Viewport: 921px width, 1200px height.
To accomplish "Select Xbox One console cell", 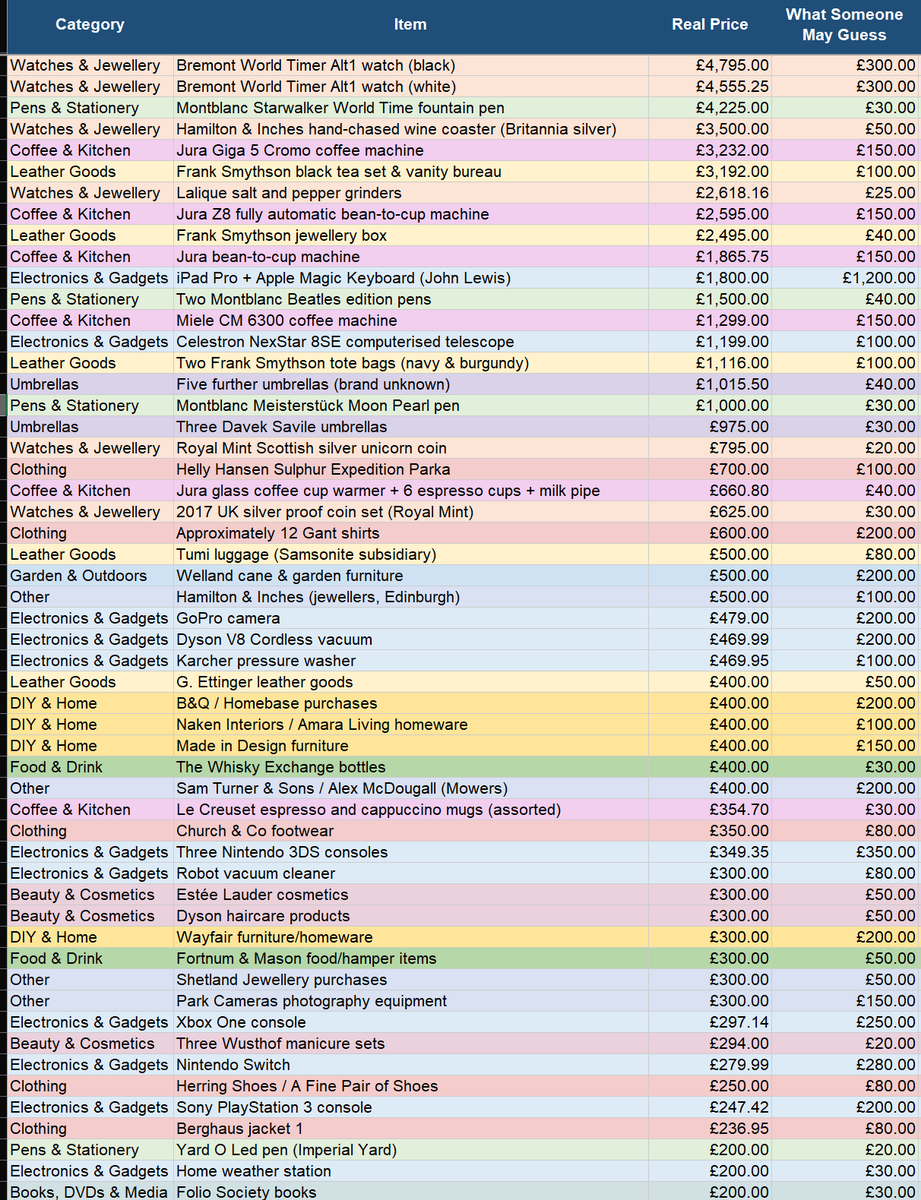I will (411, 1022).
